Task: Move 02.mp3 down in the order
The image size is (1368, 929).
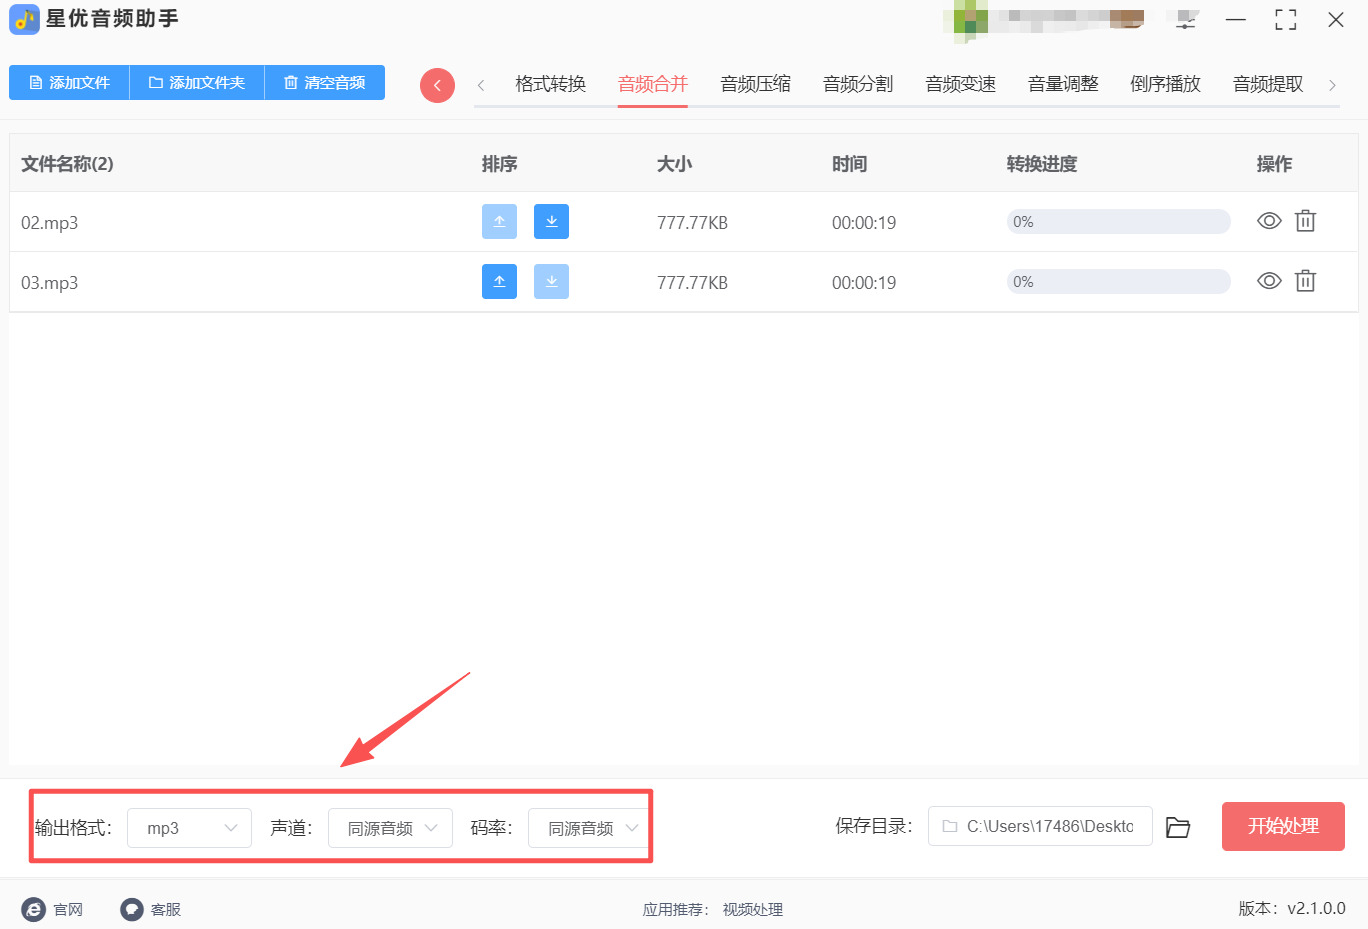Action: (551, 221)
